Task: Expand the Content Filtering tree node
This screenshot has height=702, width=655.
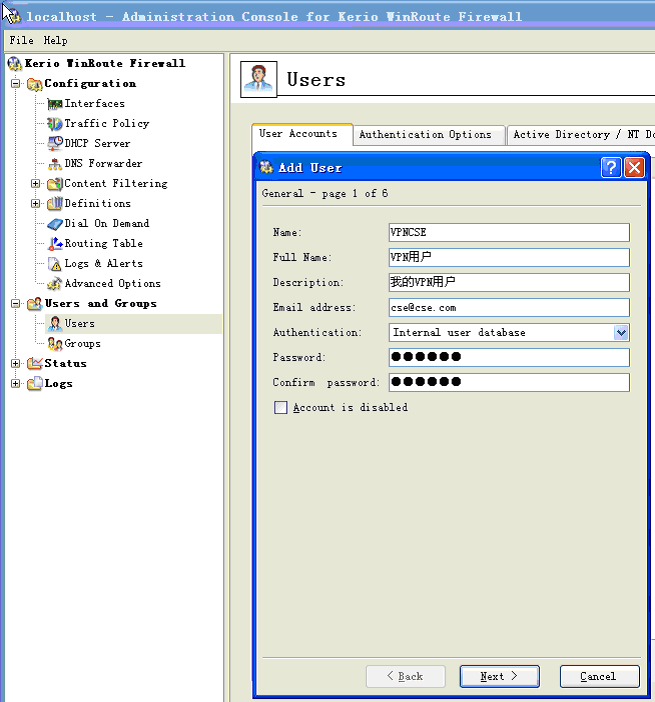Action: click(36, 184)
